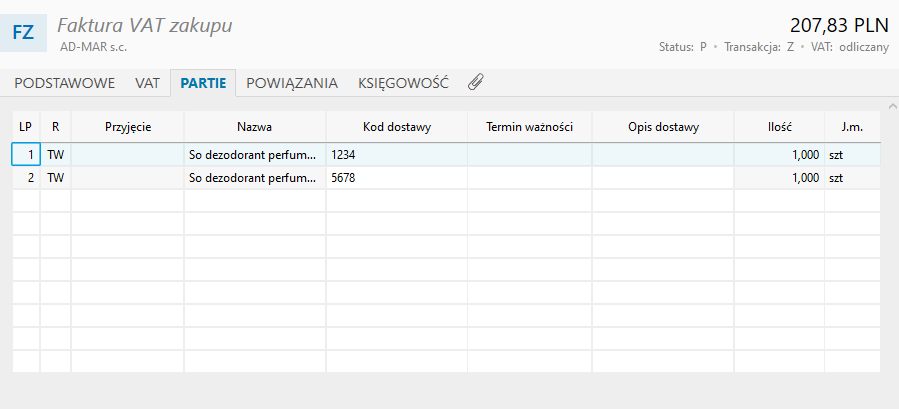The image size is (899, 409).
Task: Click row 1 LP cell
Action: point(26,155)
